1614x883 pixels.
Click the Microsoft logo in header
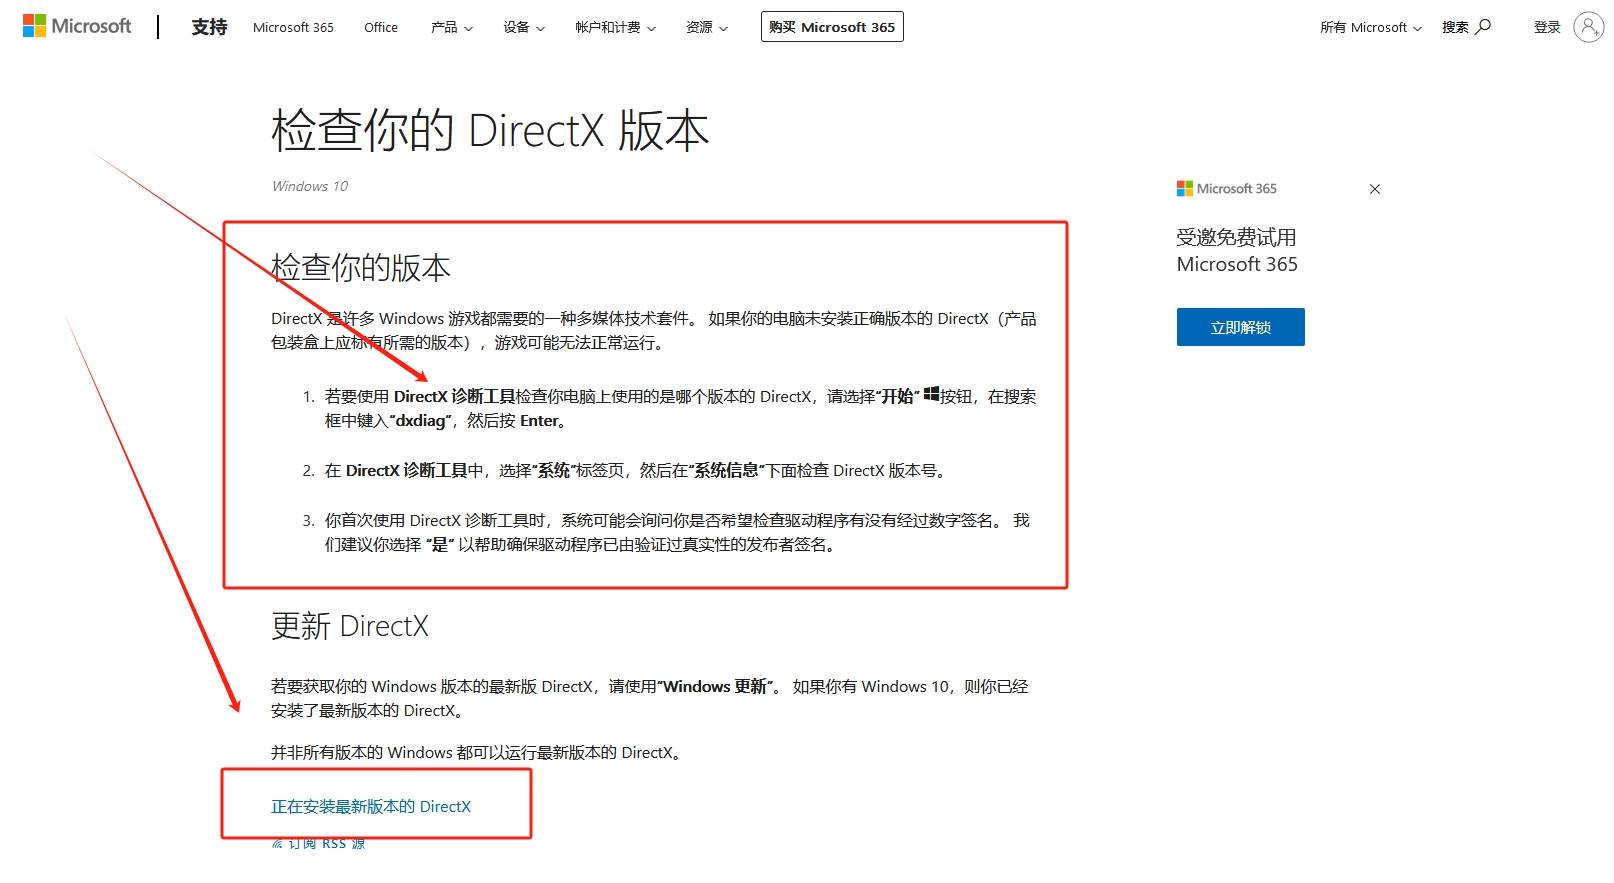coord(77,26)
